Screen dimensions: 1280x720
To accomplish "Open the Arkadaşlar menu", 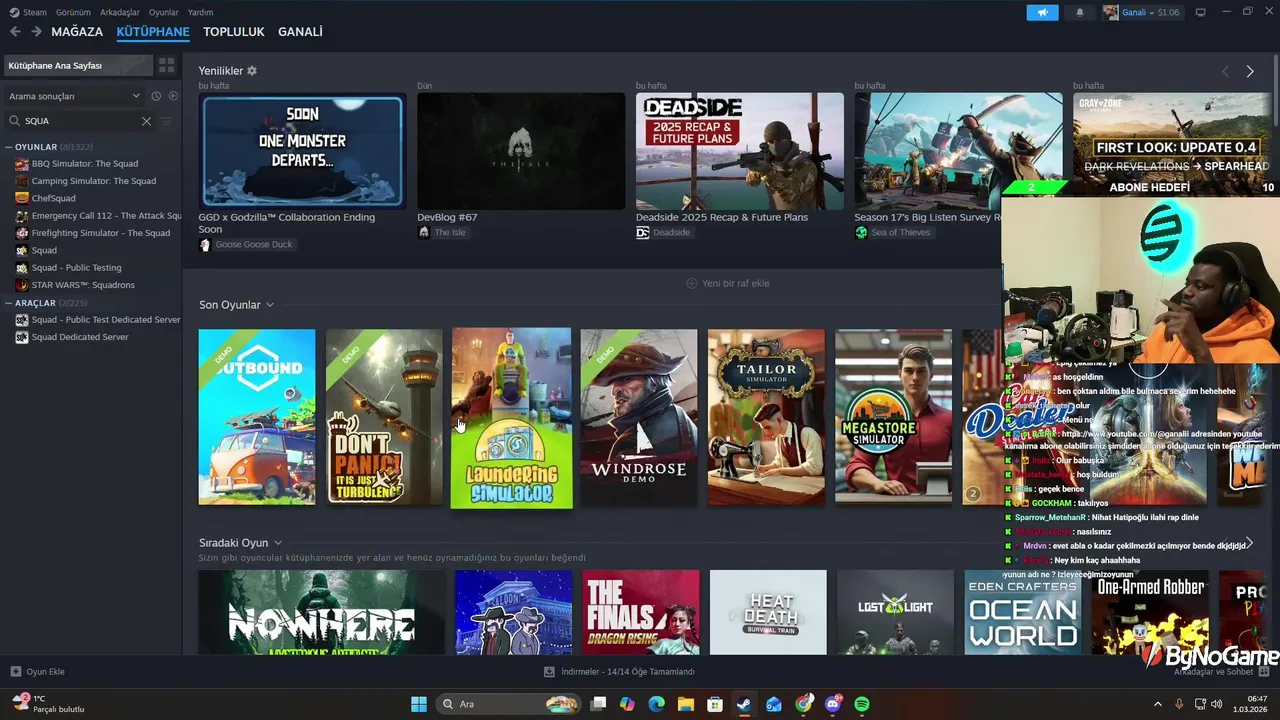I will (x=120, y=12).
